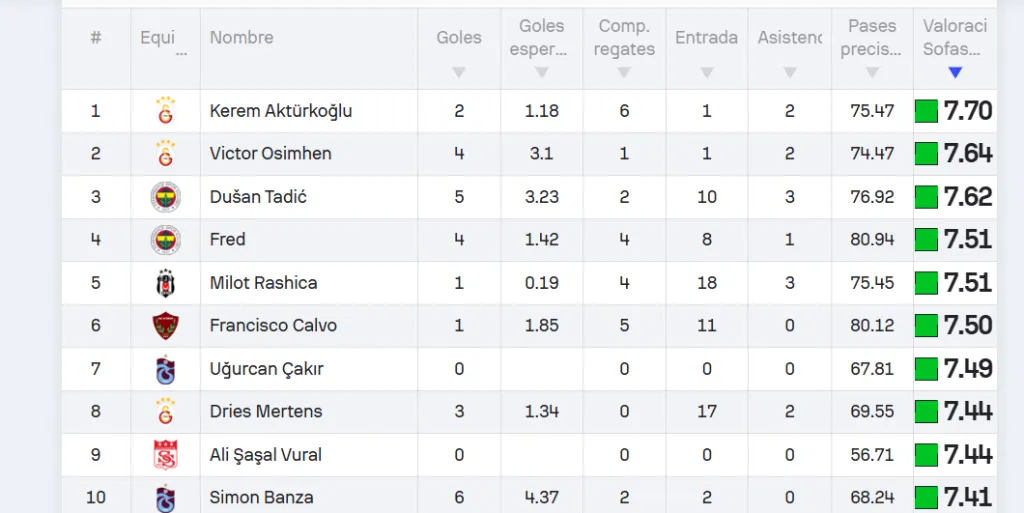Click the Trabzonspor logo beside Uğurcan Çakır
This screenshot has width=1024, height=513.
[165, 369]
